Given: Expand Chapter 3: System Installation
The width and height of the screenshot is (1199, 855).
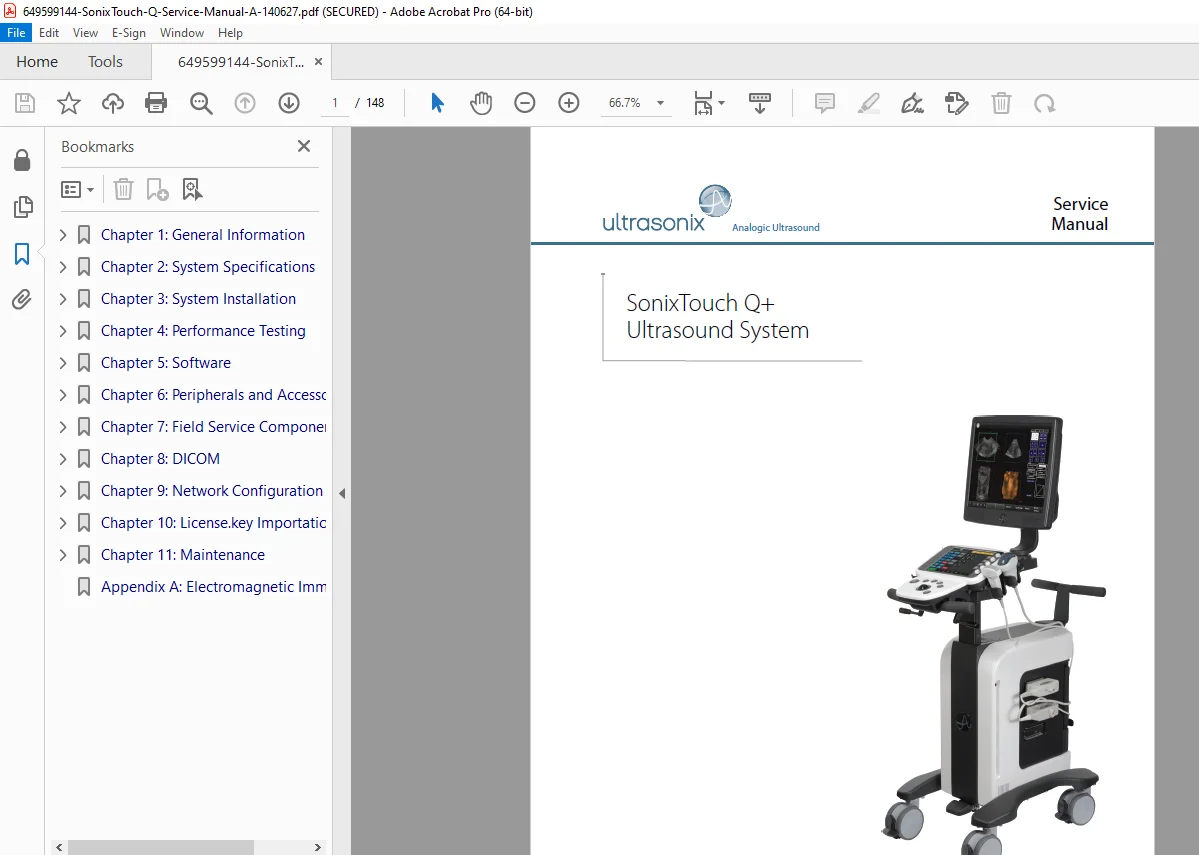Looking at the screenshot, I should click(x=63, y=299).
